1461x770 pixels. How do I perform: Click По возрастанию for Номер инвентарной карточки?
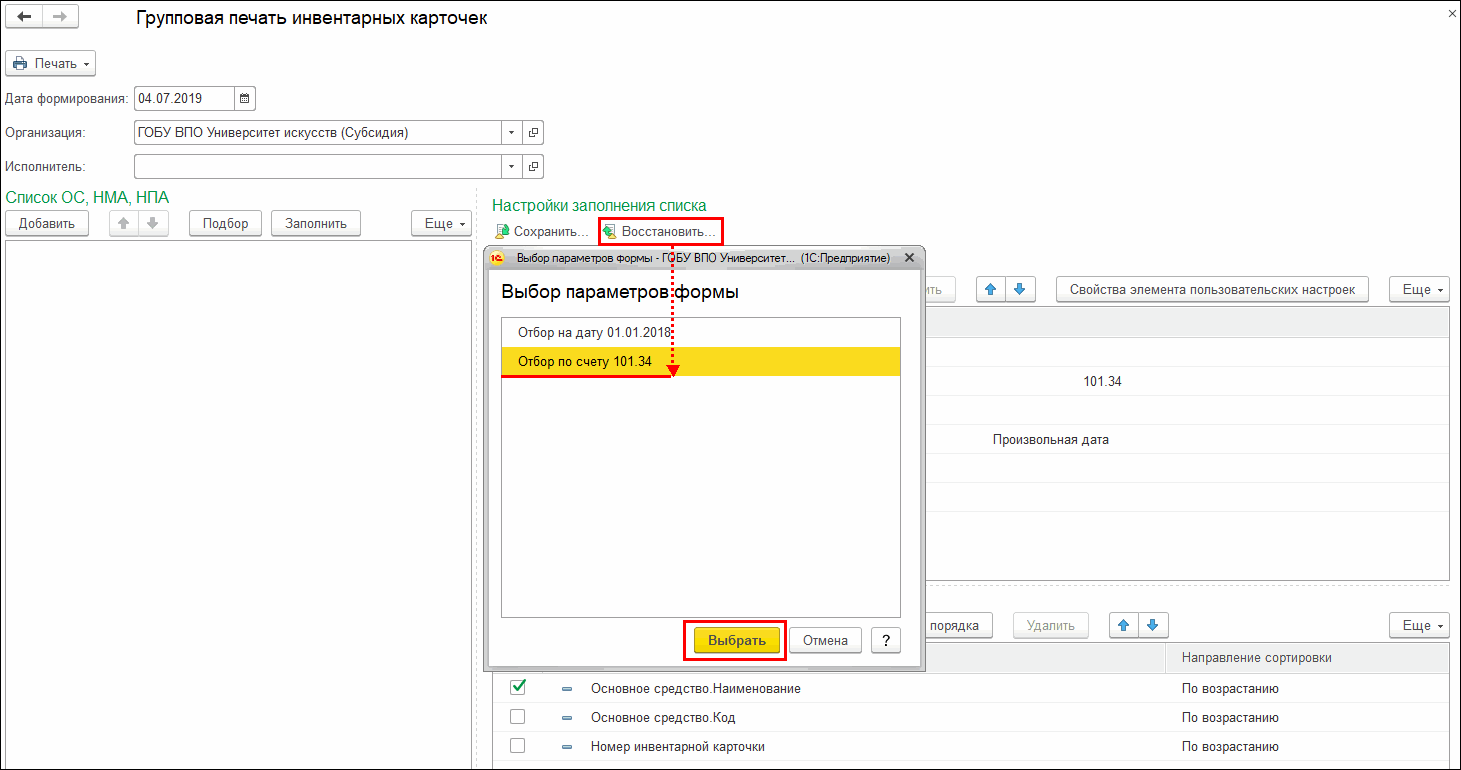[x=1230, y=746]
